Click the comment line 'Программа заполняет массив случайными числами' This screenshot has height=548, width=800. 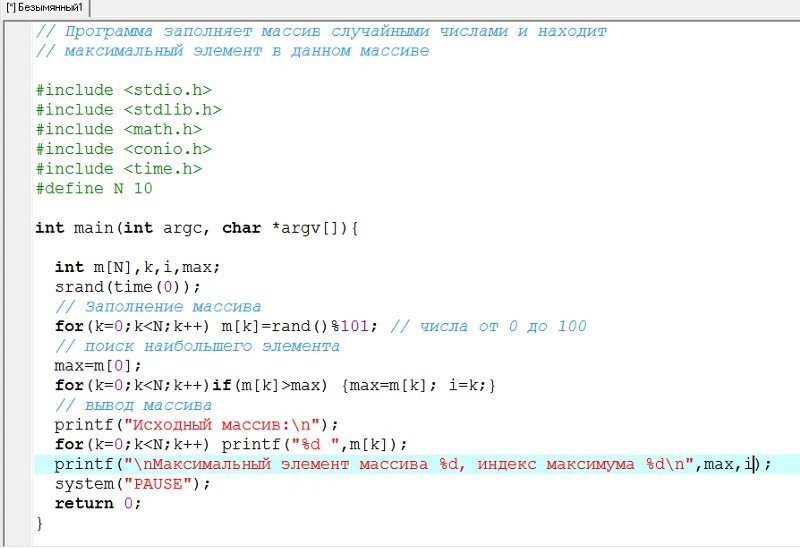pyautogui.click(x=321, y=32)
